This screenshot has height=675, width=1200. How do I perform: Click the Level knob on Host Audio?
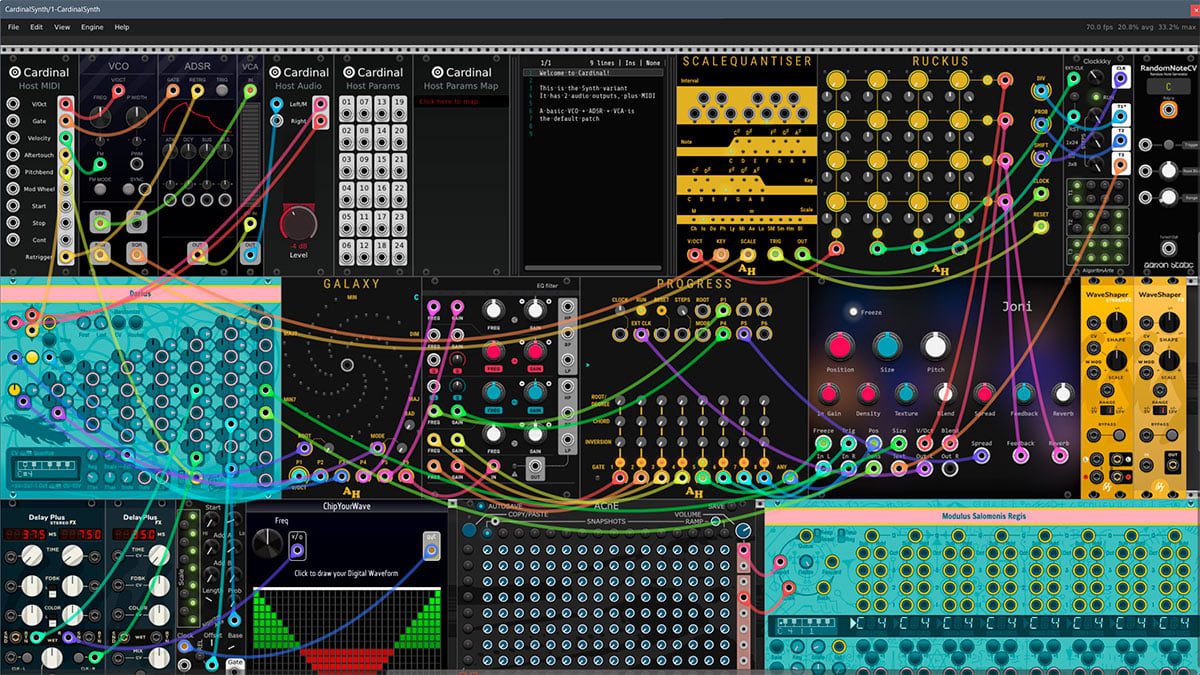pos(299,222)
